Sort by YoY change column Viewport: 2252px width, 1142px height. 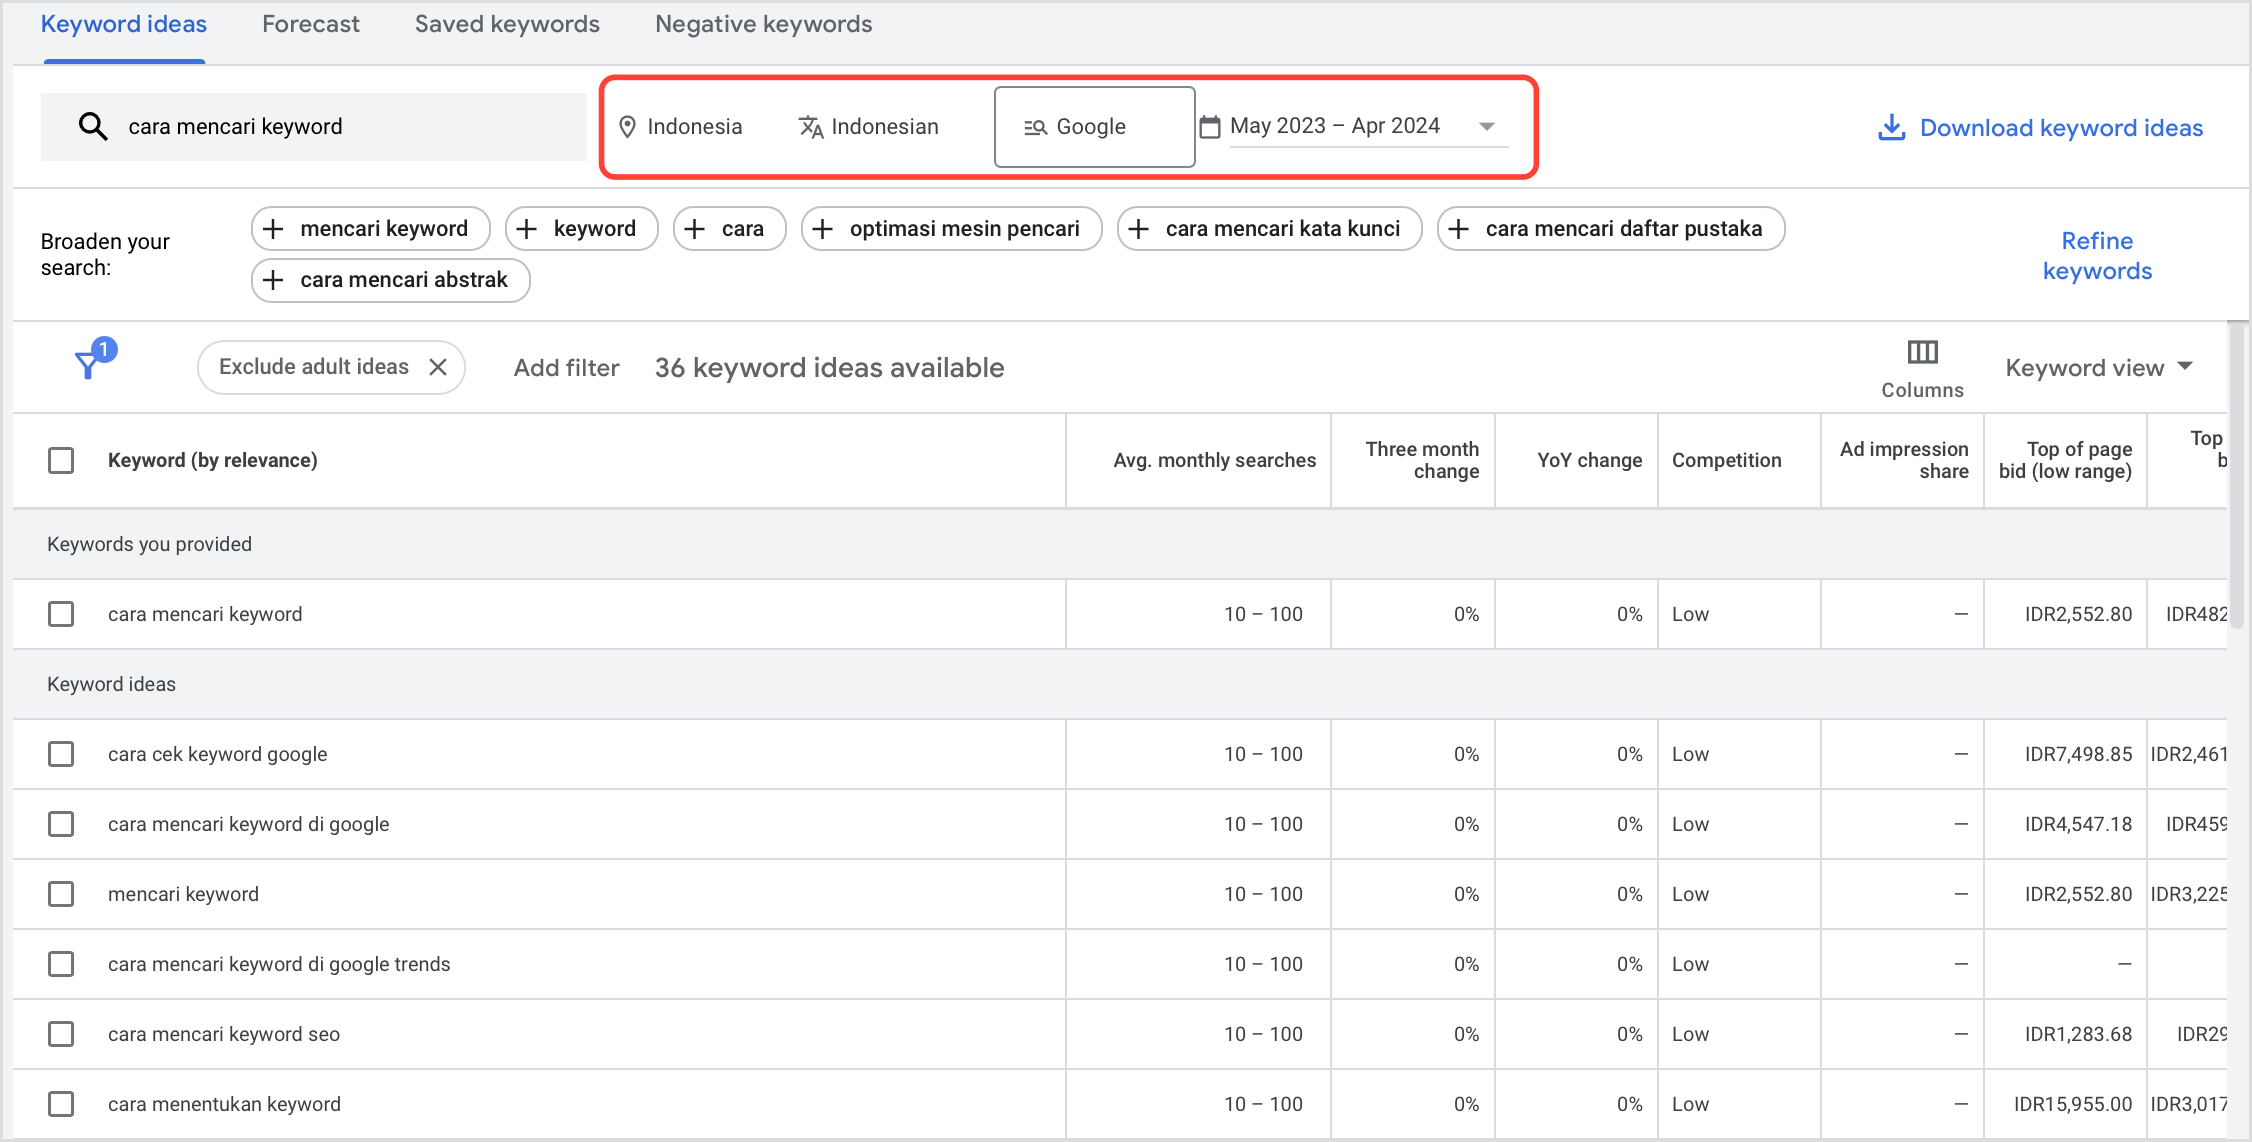(x=1590, y=460)
